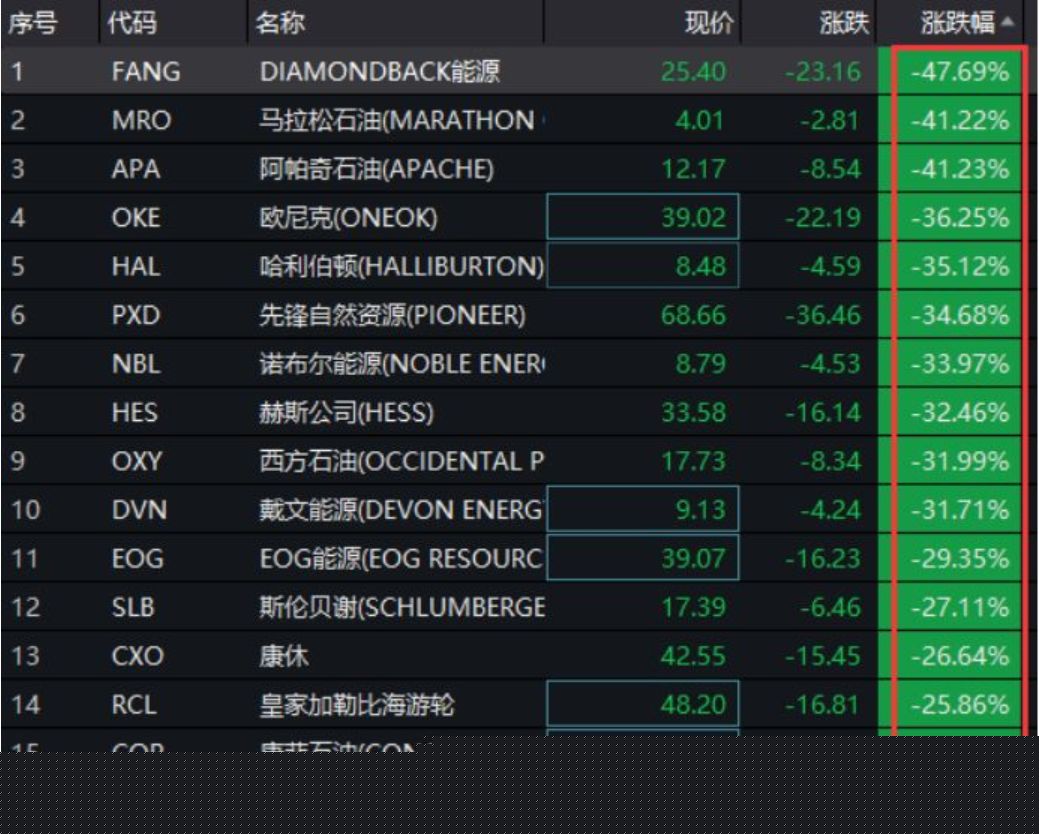Screen dimensions: 1039x834
Task: Select stock code FANG
Action: point(146,72)
